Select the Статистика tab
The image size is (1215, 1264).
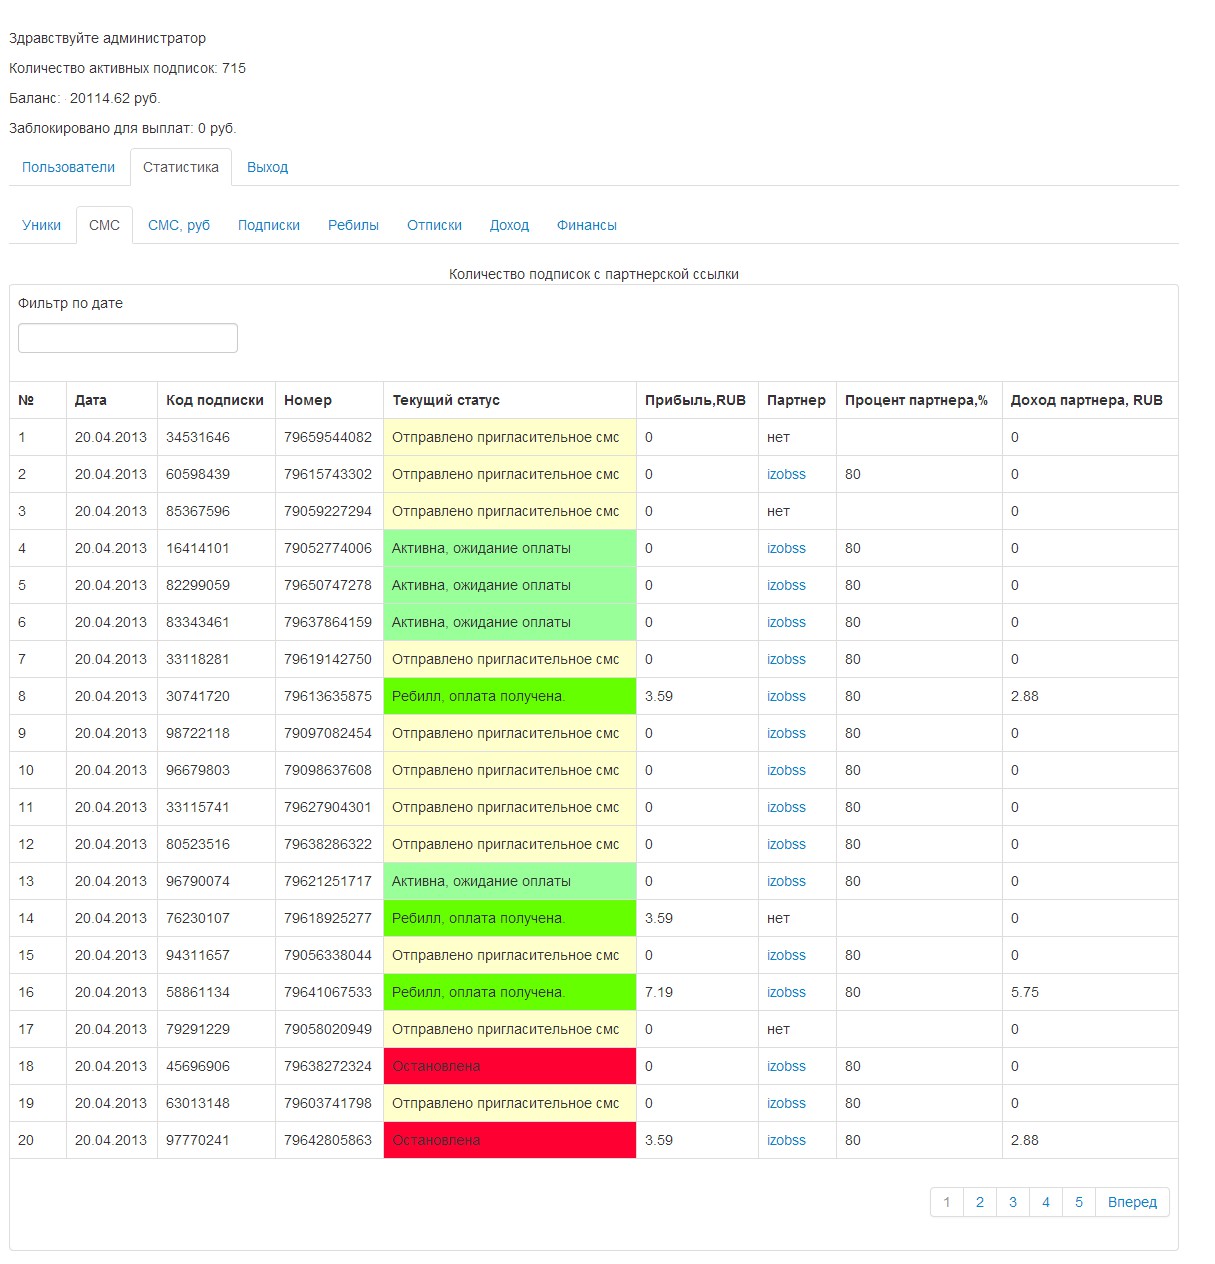181,167
